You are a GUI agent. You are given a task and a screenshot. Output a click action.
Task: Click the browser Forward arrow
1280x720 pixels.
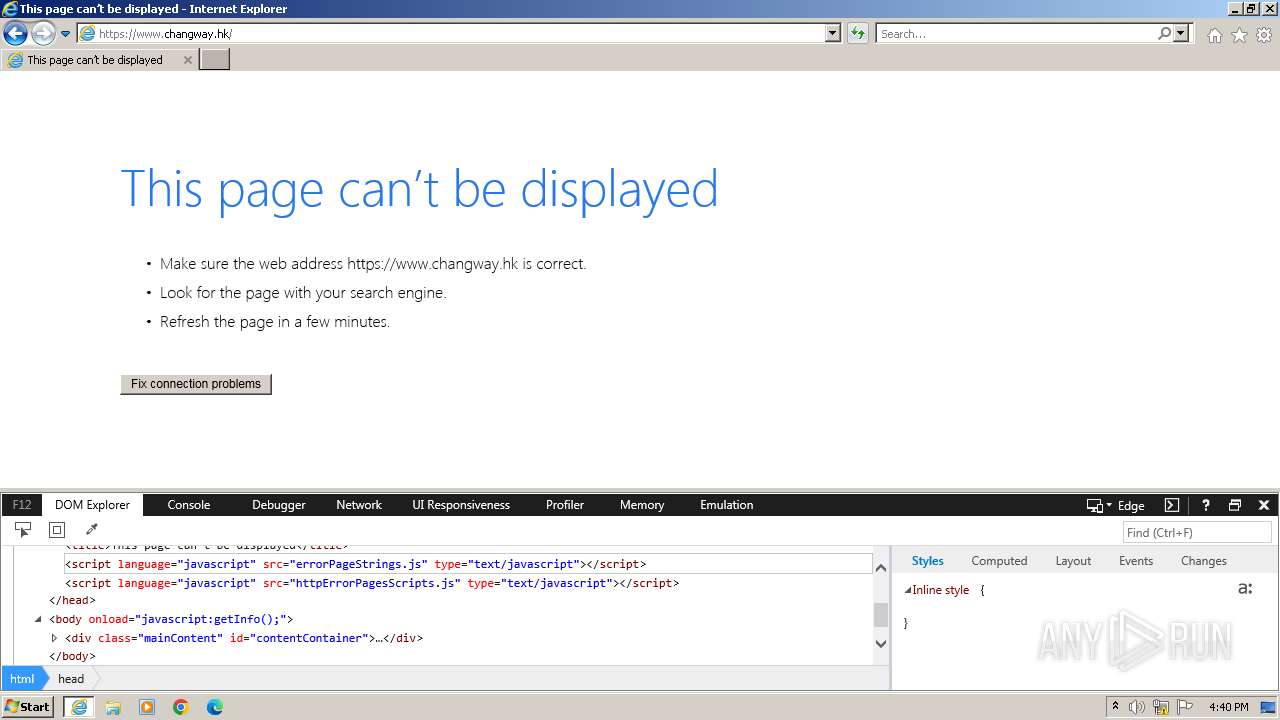coord(43,33)
